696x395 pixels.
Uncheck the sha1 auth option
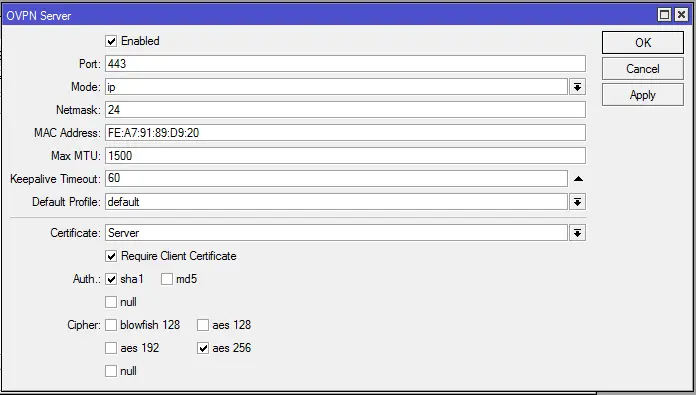click(111, 279)
